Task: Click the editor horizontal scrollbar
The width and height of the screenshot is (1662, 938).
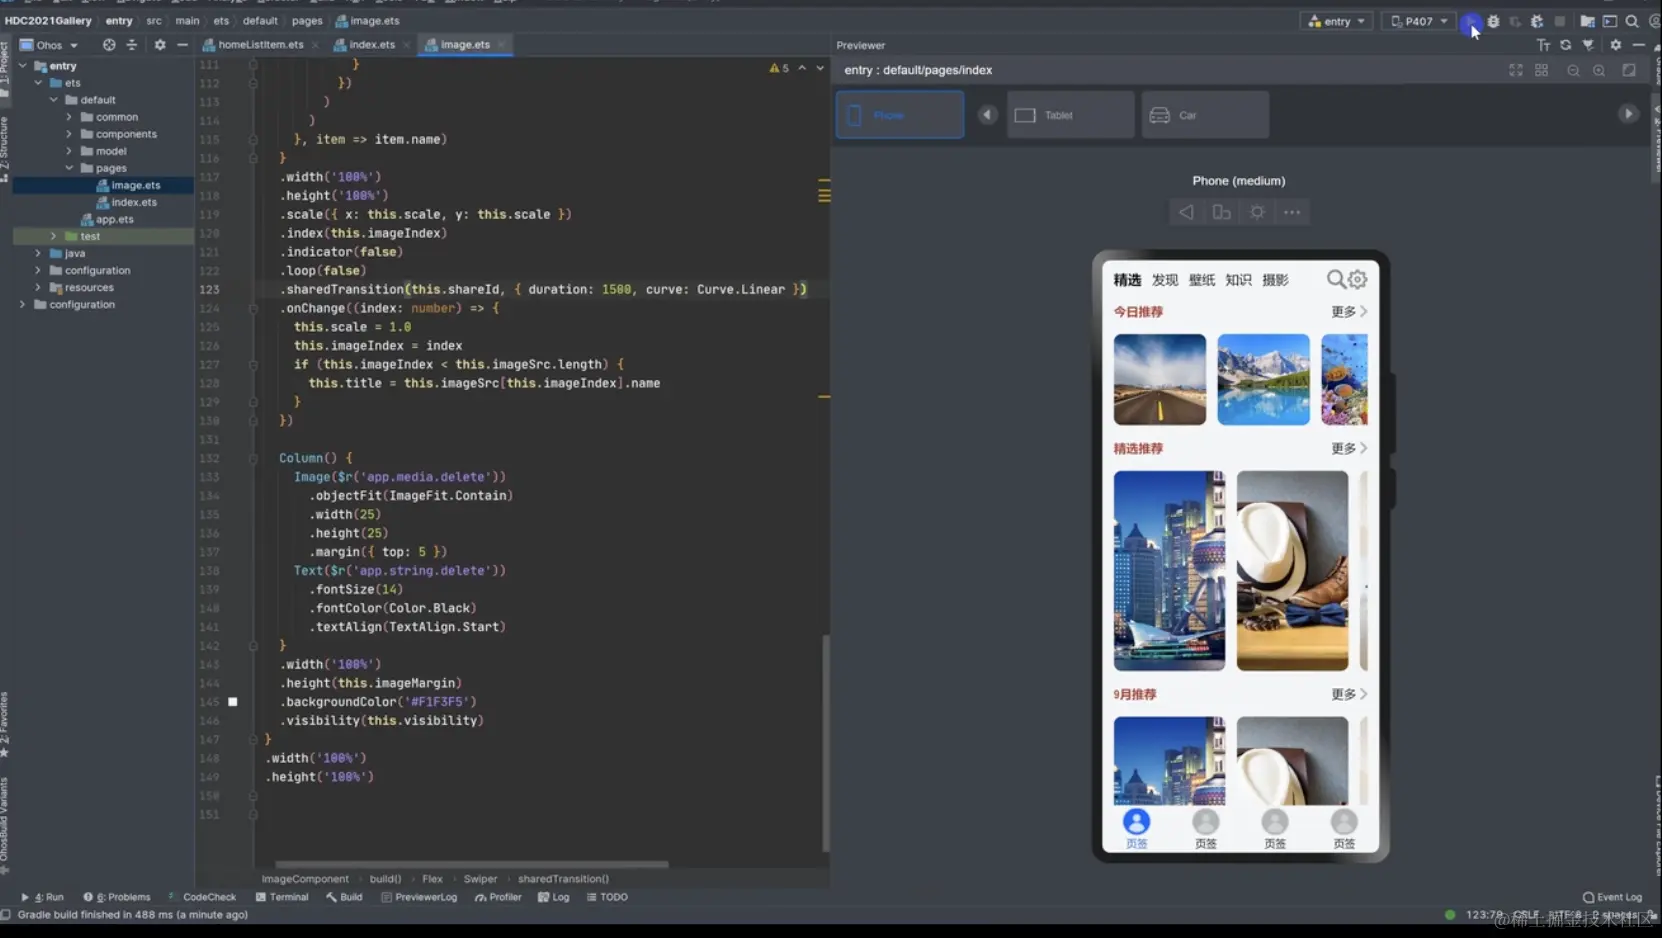Action: pyautogui.click(x=472, y=864)
